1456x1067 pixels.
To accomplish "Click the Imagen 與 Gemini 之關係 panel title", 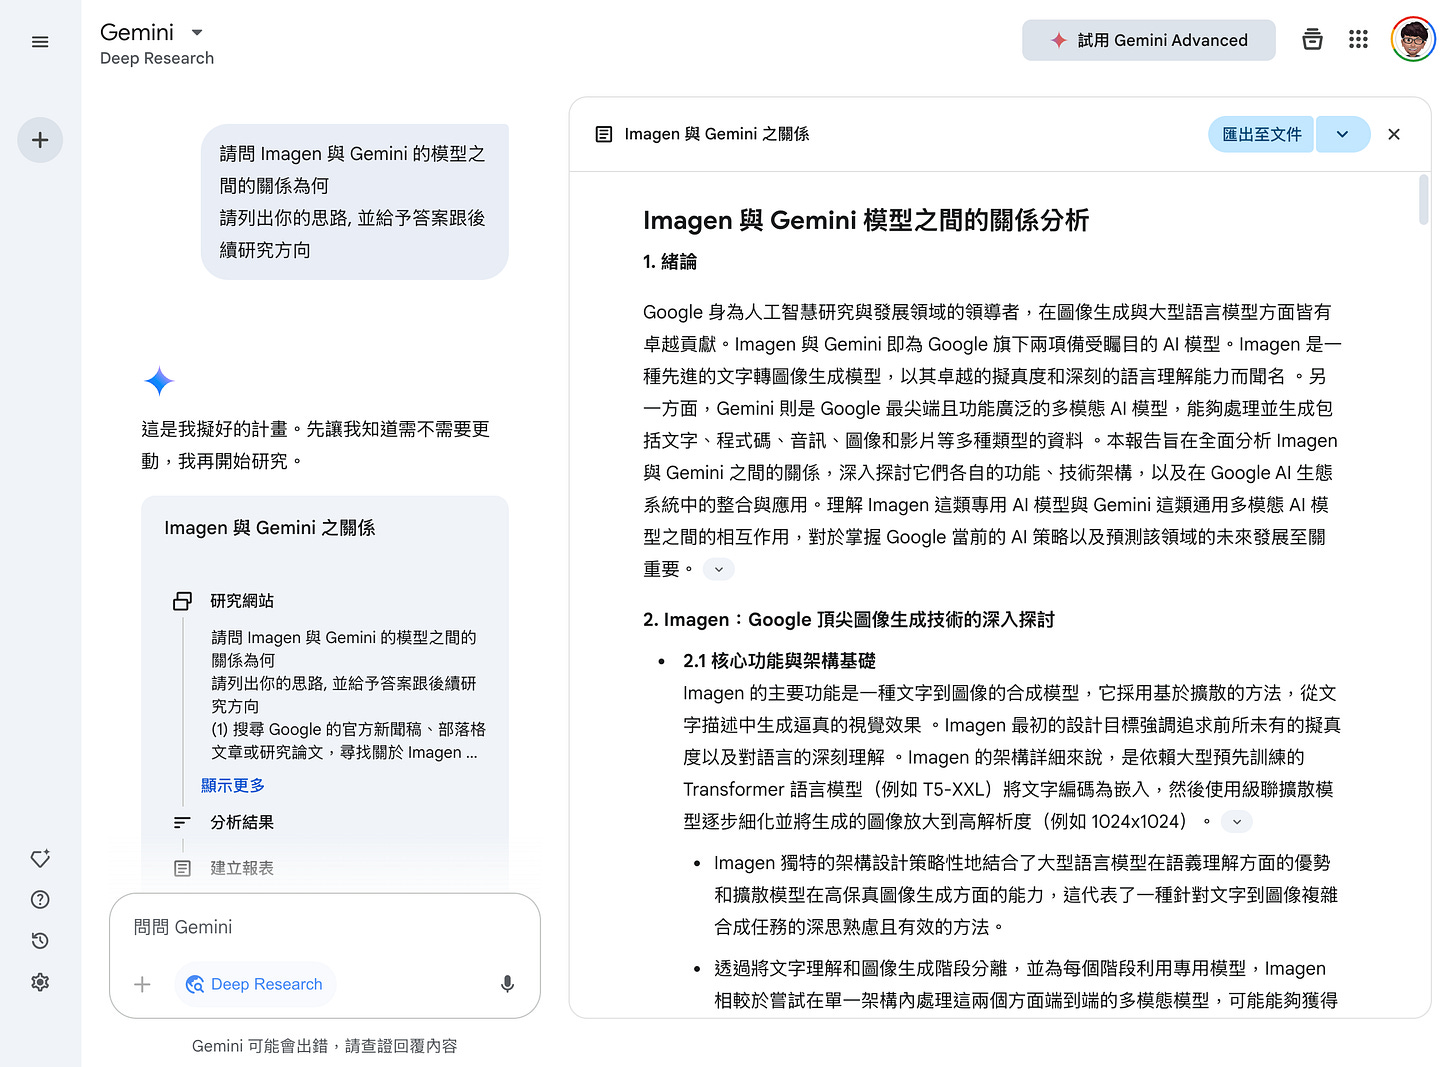I will click(x=717, y=134).
